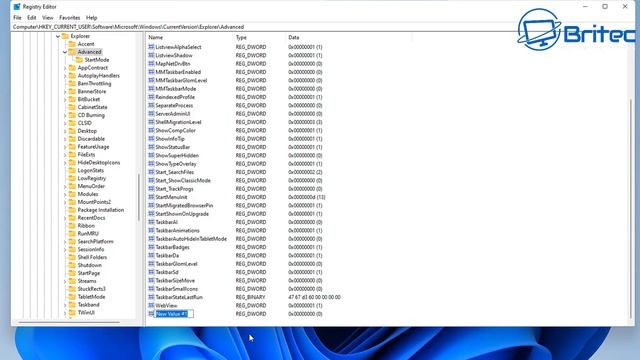Select the Start_ShowClassicMode value name

183,180
